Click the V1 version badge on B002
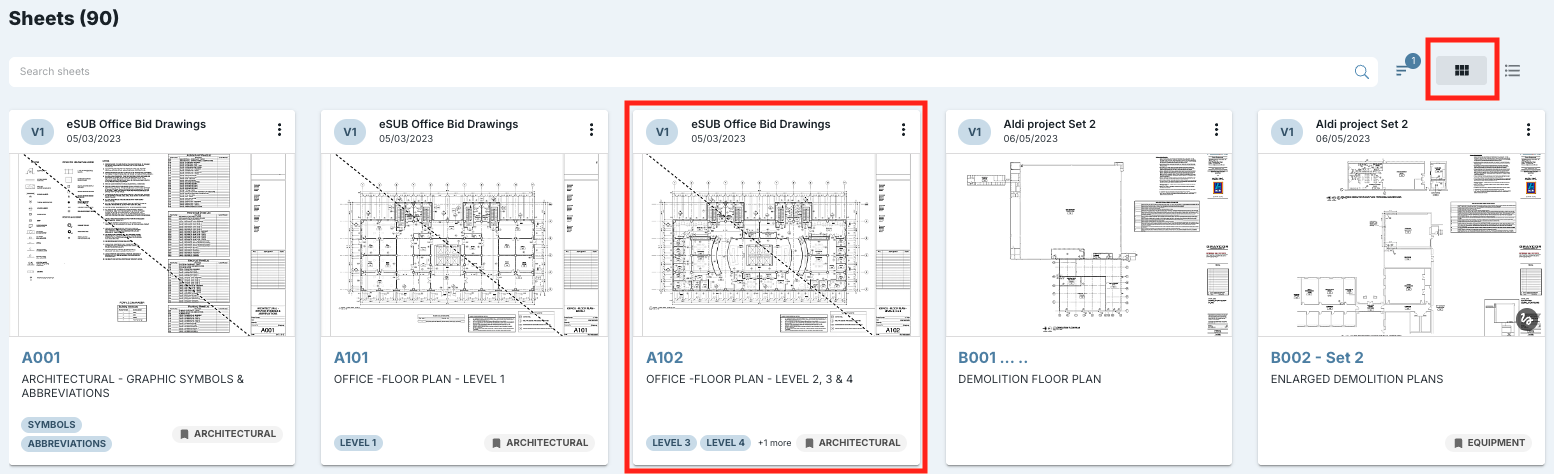 pos(1287,131)
